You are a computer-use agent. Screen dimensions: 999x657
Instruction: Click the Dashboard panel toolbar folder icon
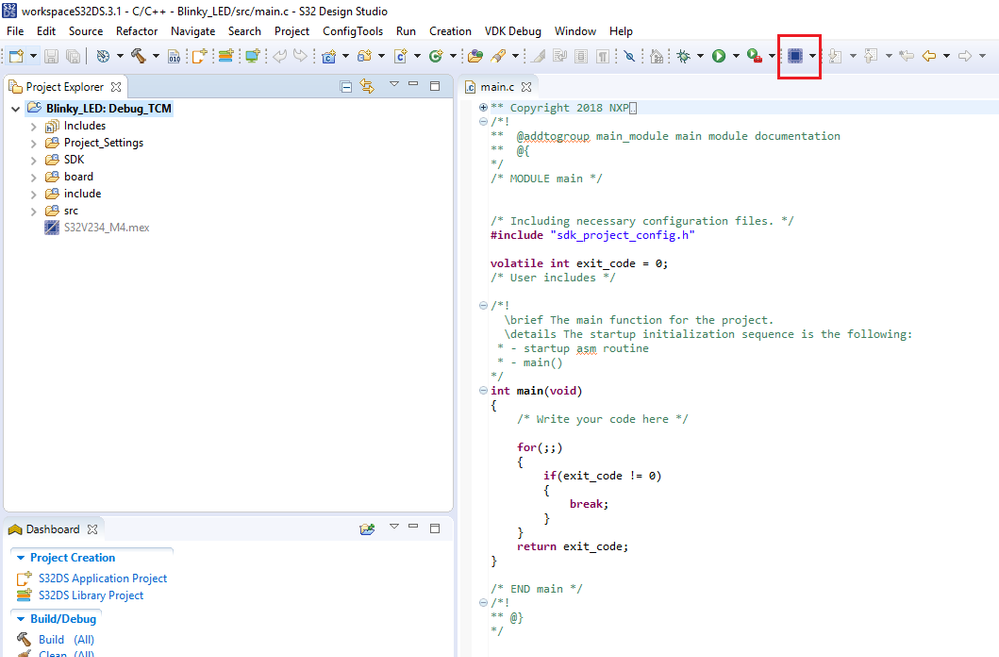[367, 529]
